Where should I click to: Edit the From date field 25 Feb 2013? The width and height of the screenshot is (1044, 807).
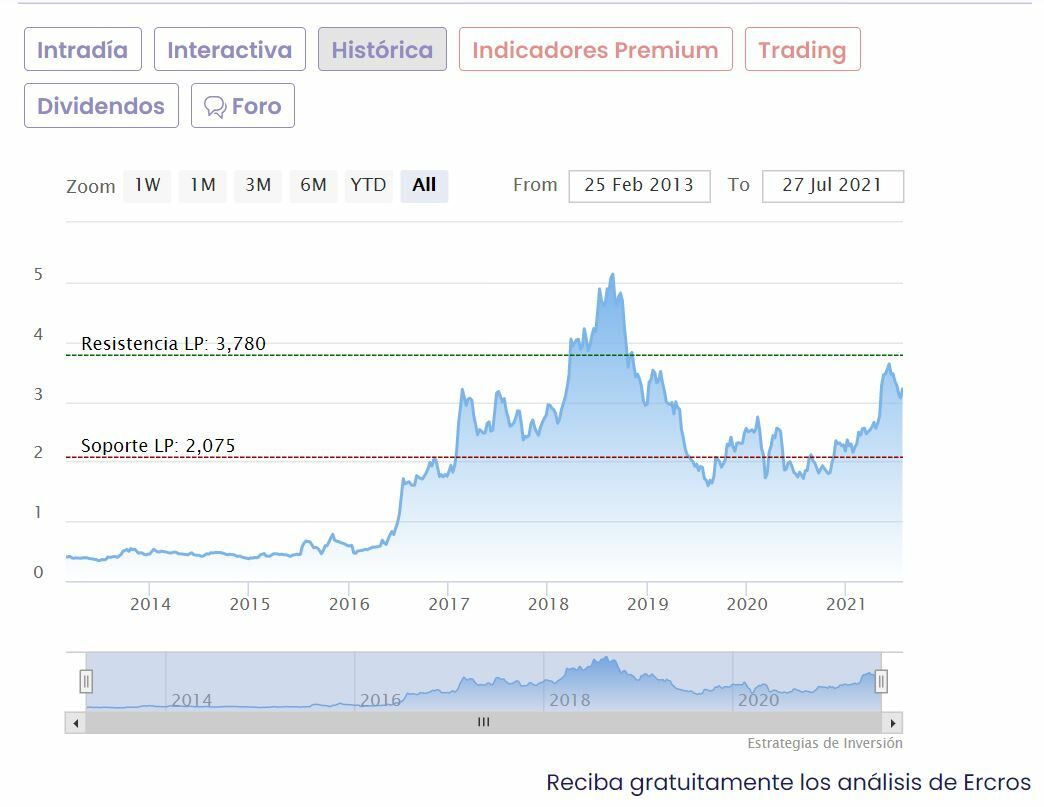(x=639, y=186)
